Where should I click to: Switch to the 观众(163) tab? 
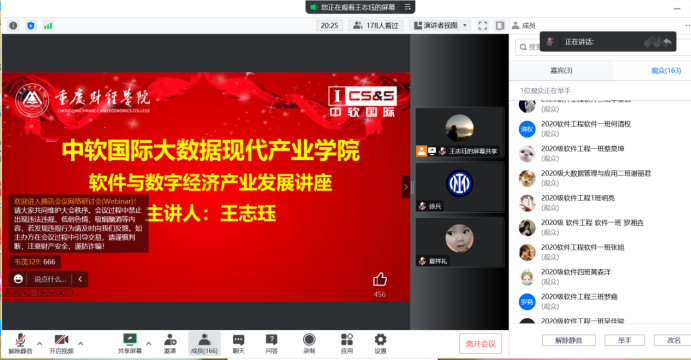665,71
